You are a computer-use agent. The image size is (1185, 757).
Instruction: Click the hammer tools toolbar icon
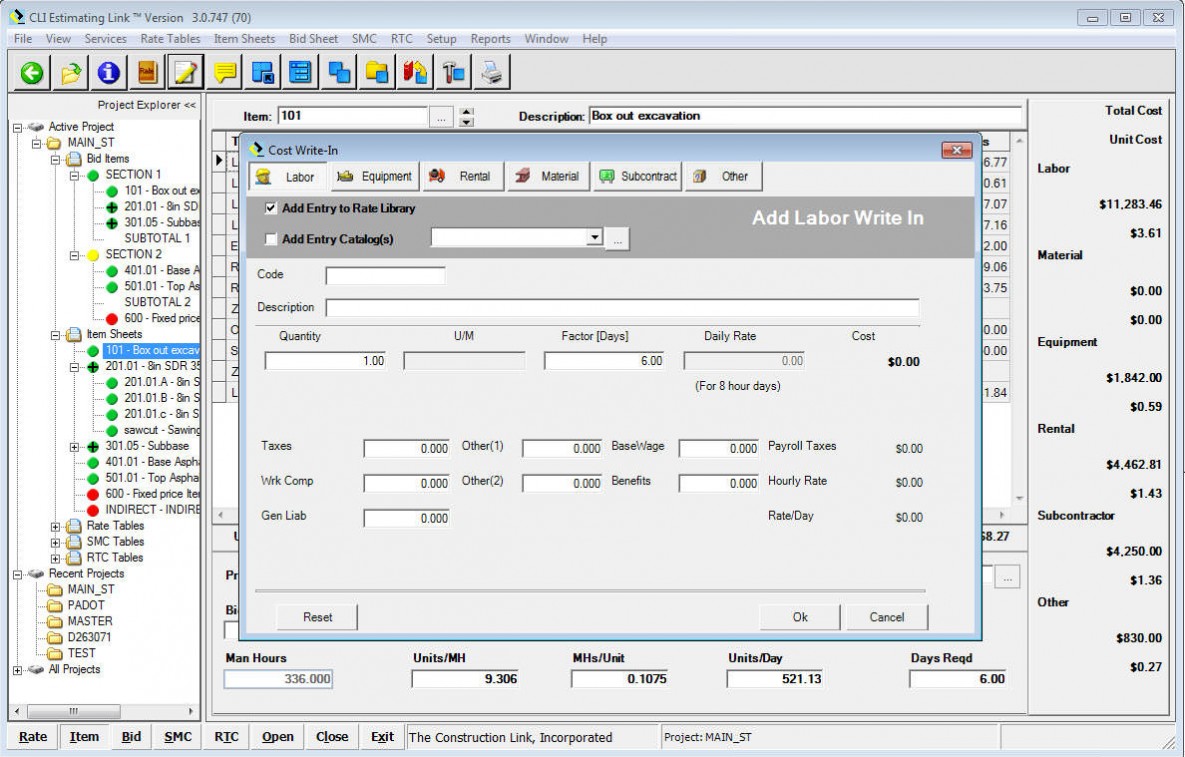pos(453,73)
